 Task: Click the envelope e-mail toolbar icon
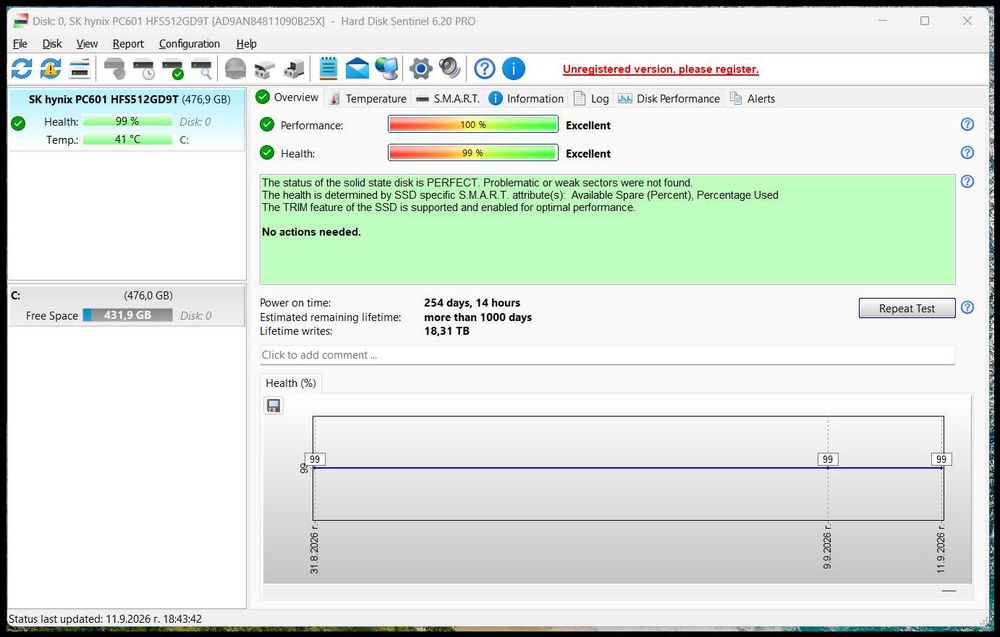click(x=357, y=68)
